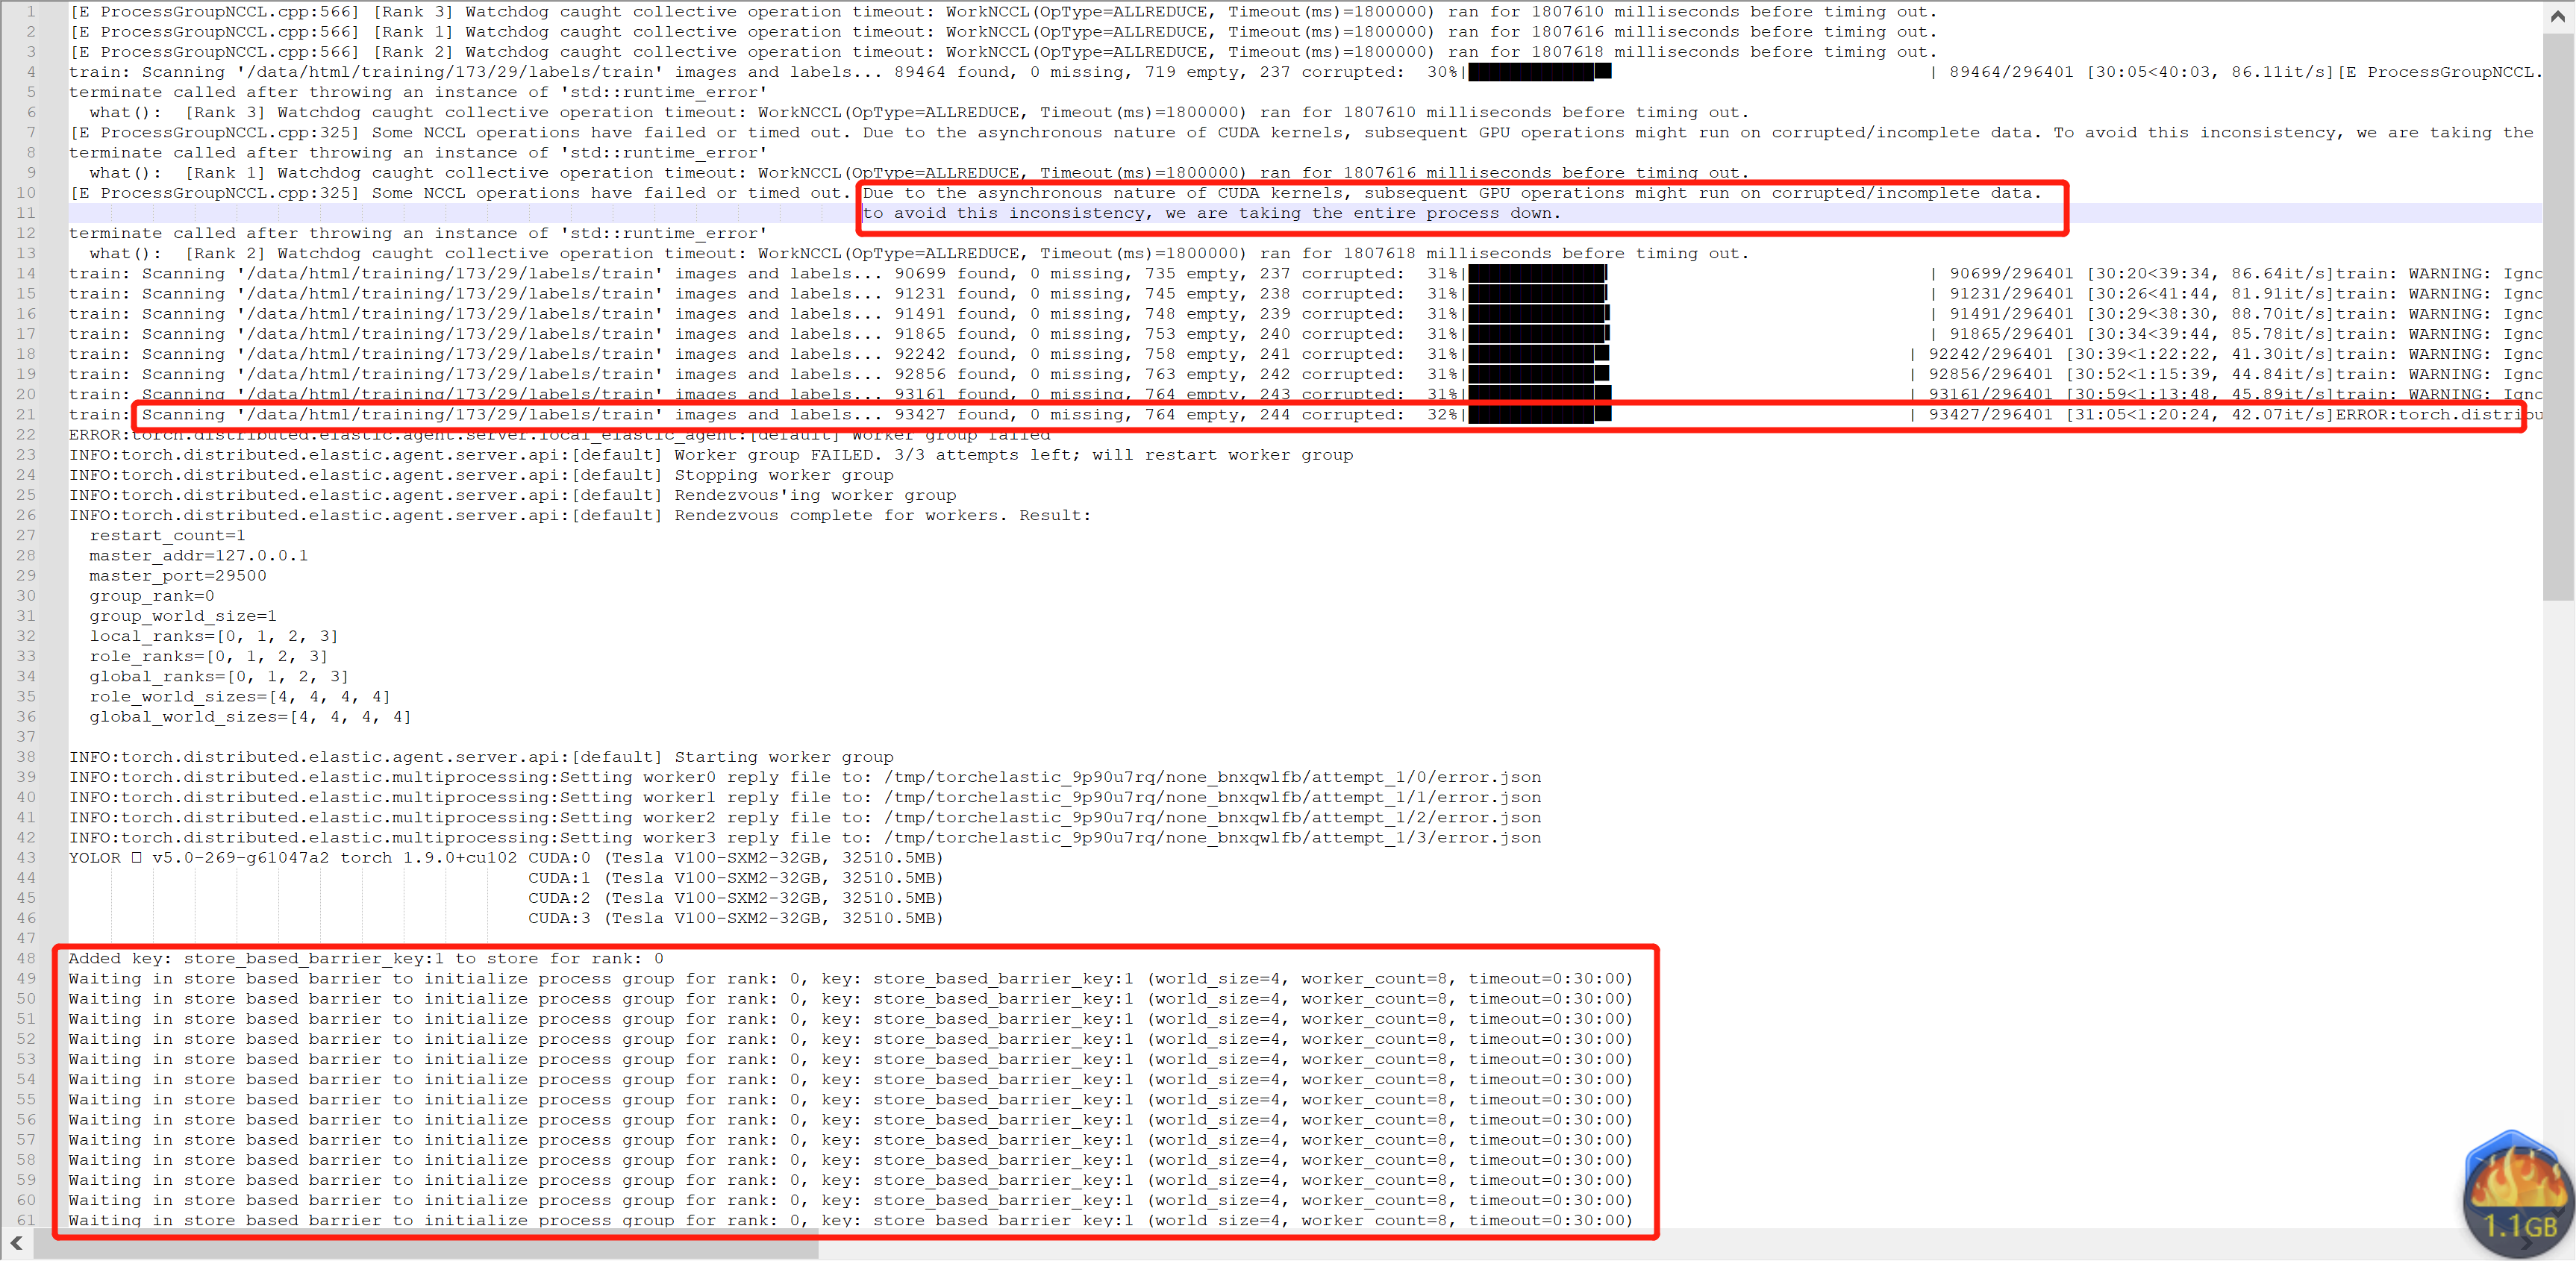Click the attempt_1/0/error.json file path text

pyautogui.click(x=1210, y=776)
